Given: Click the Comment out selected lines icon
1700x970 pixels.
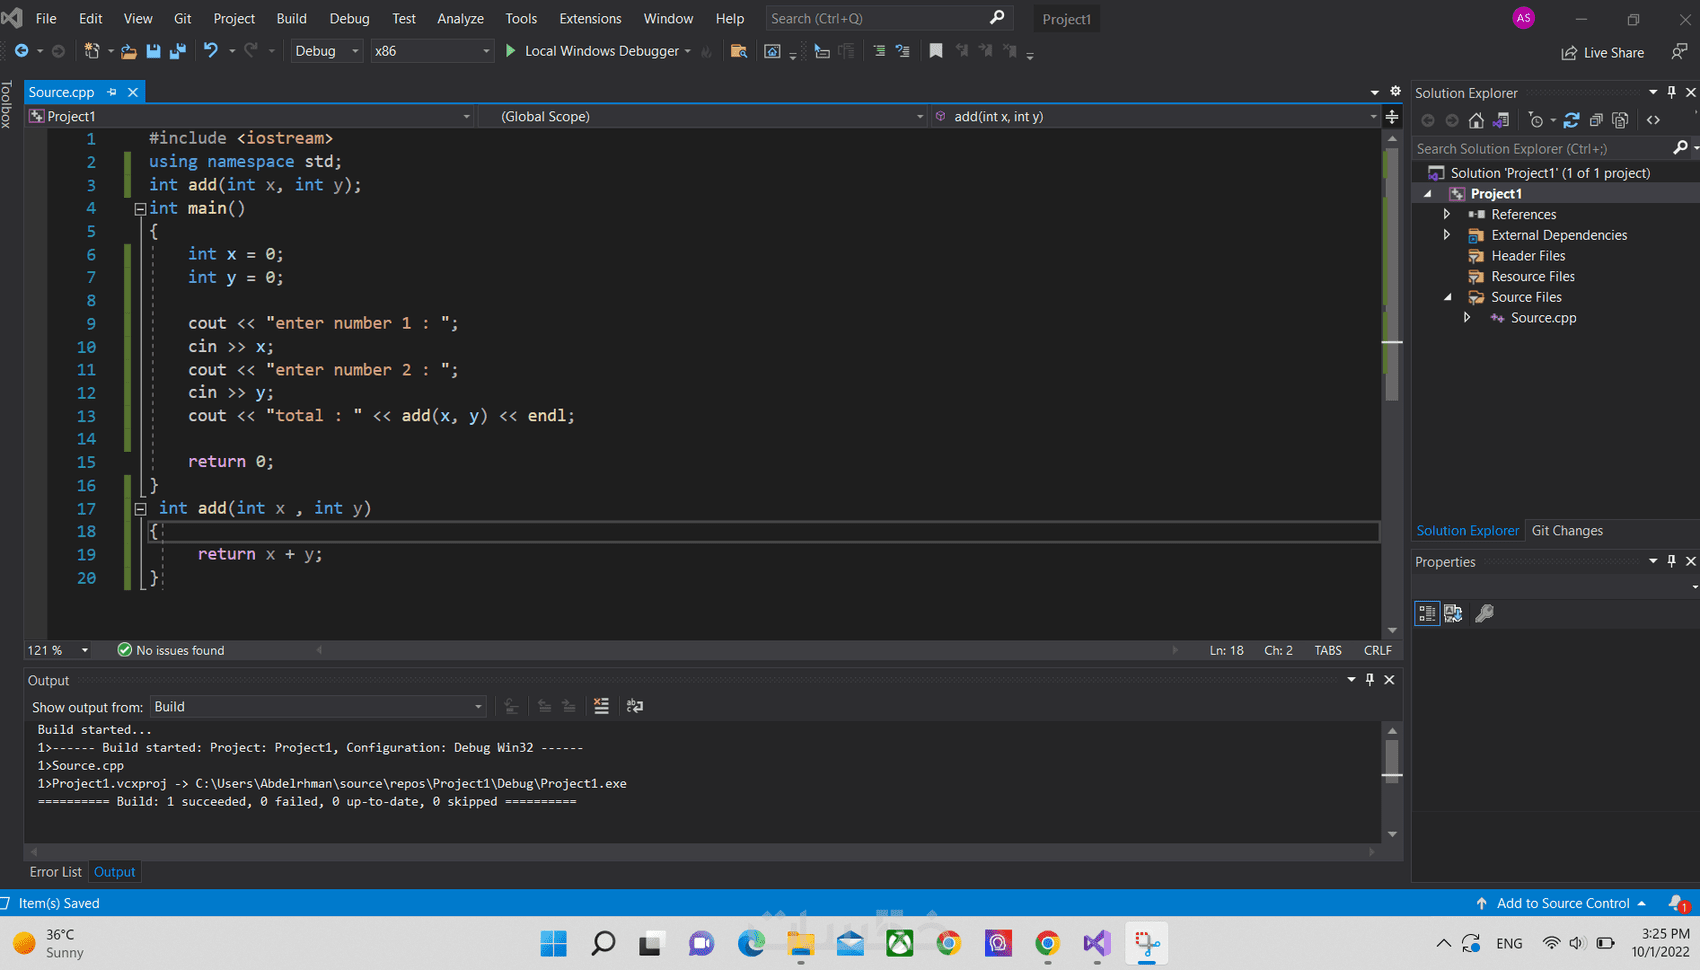Looking at the screenshot, I should [x=879, y=51].
